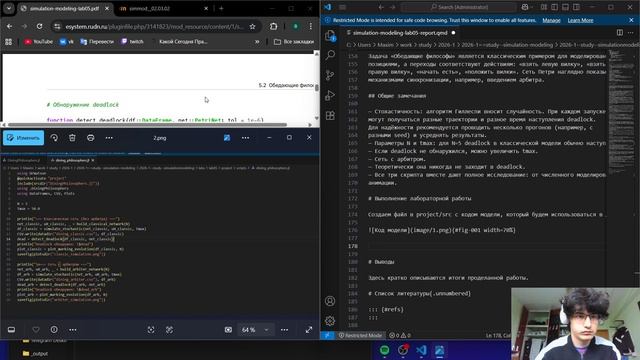640x360 pixels.
Task: Open the twitch bookmark
Action: [x=132, y=42]
